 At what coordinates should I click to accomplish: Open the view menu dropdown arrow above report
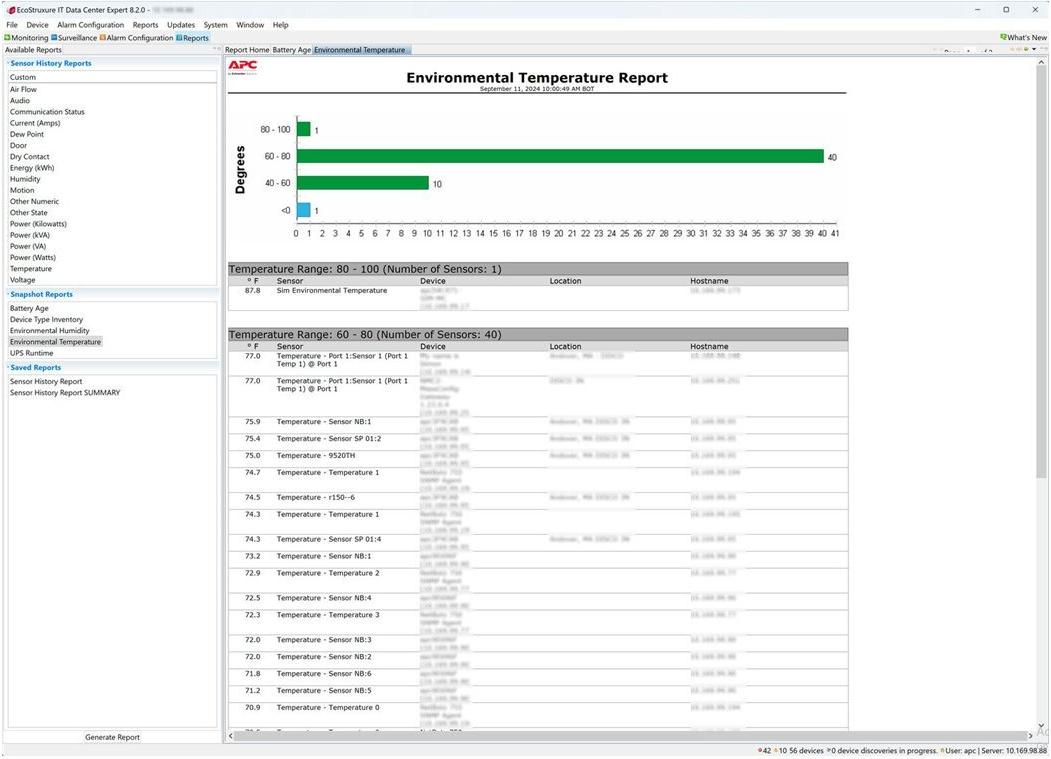pyautogui.click(x=1034, y=50)
